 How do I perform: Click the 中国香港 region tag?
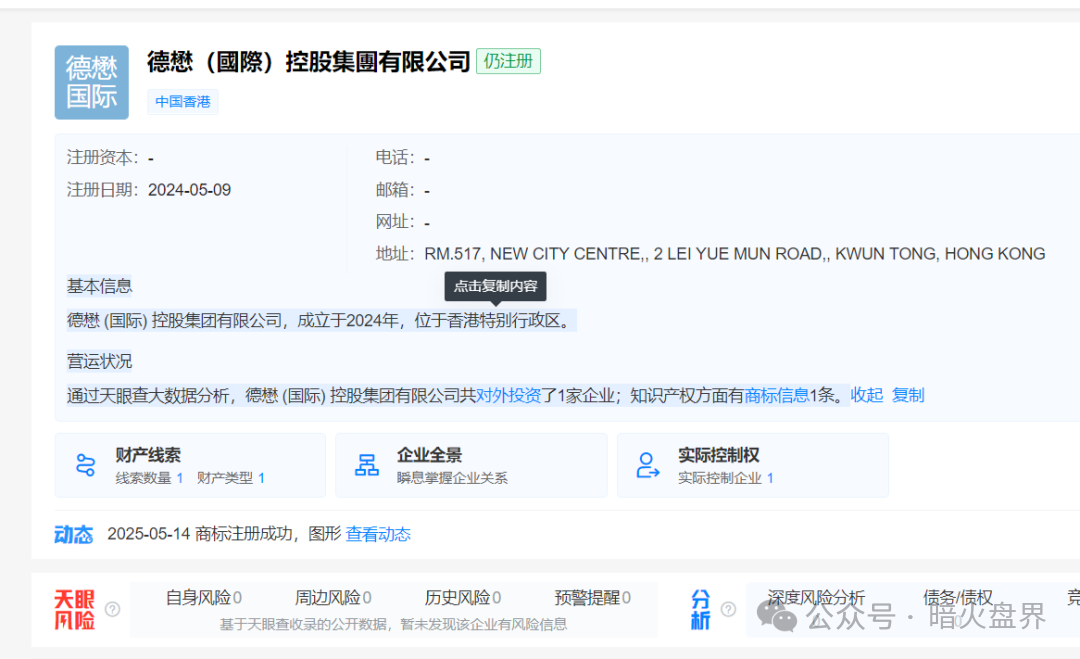click(182, 101)
